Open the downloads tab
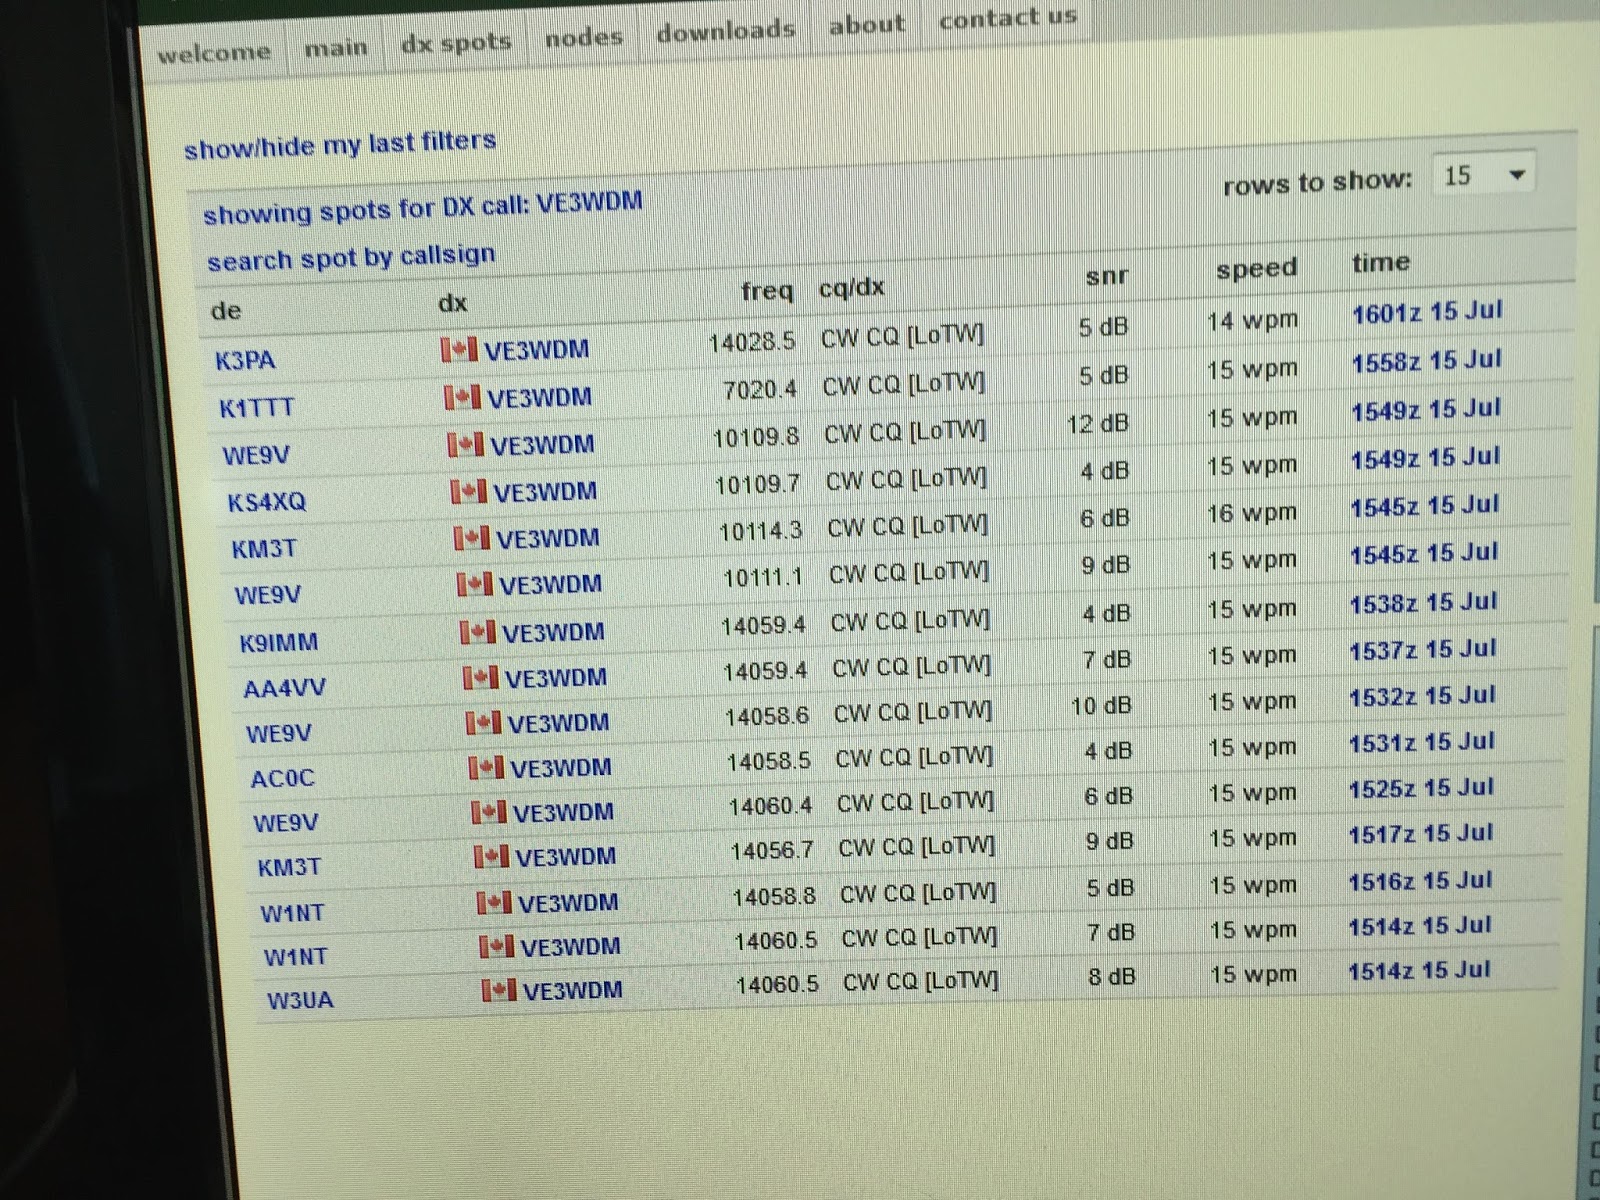 [x=726, y=30]
